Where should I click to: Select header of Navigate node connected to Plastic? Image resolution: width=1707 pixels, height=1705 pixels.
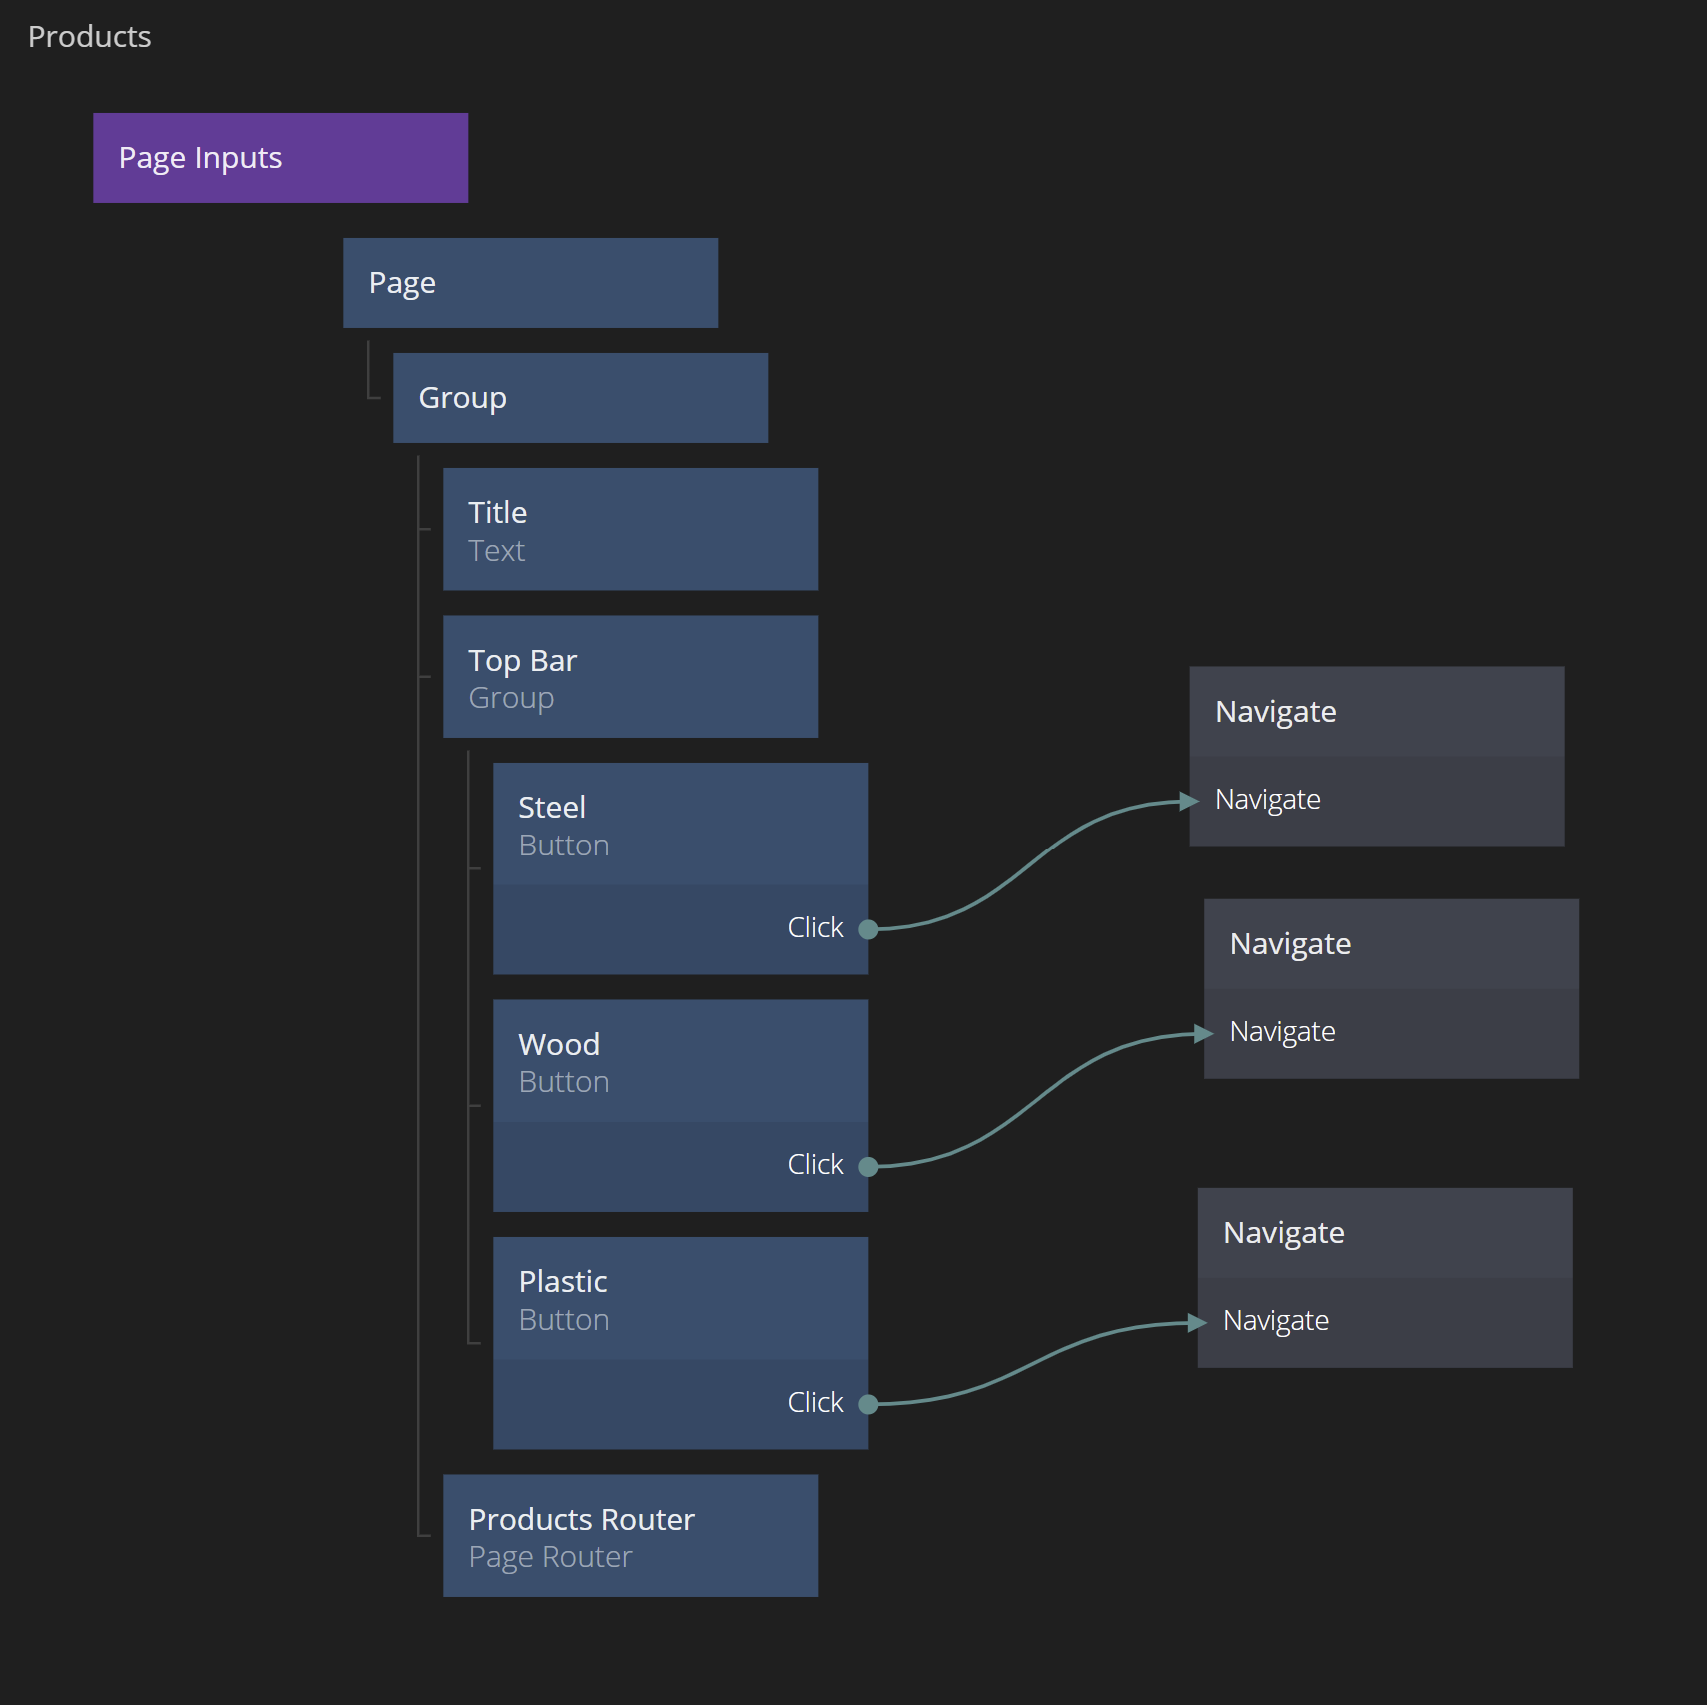point(1384,1233)
